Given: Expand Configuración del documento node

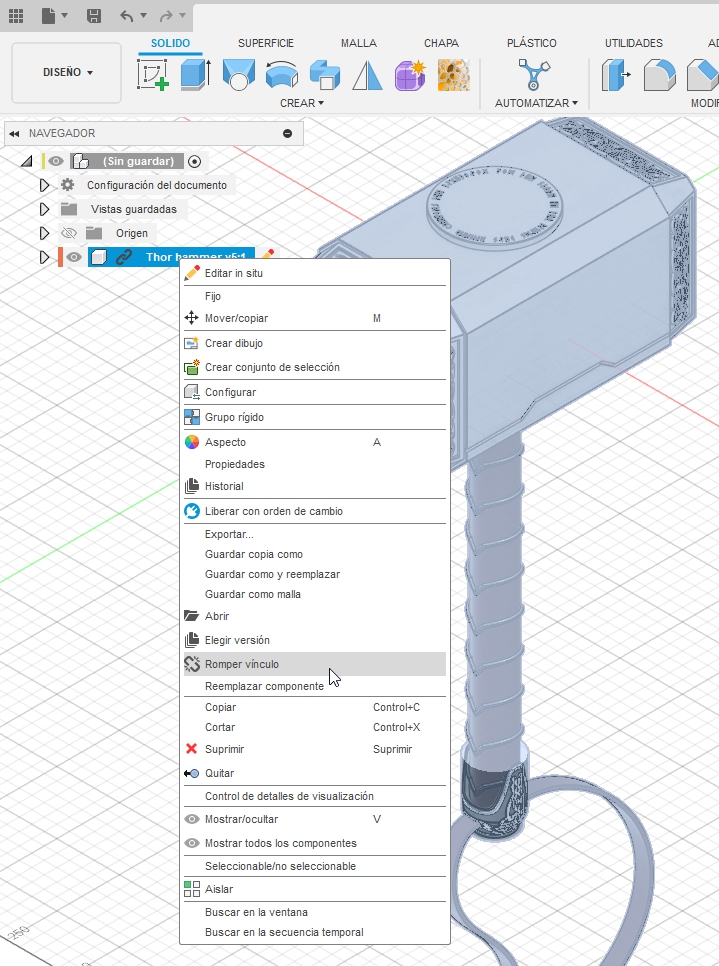Looking at the screenshot, I should (x=44, y=185).
